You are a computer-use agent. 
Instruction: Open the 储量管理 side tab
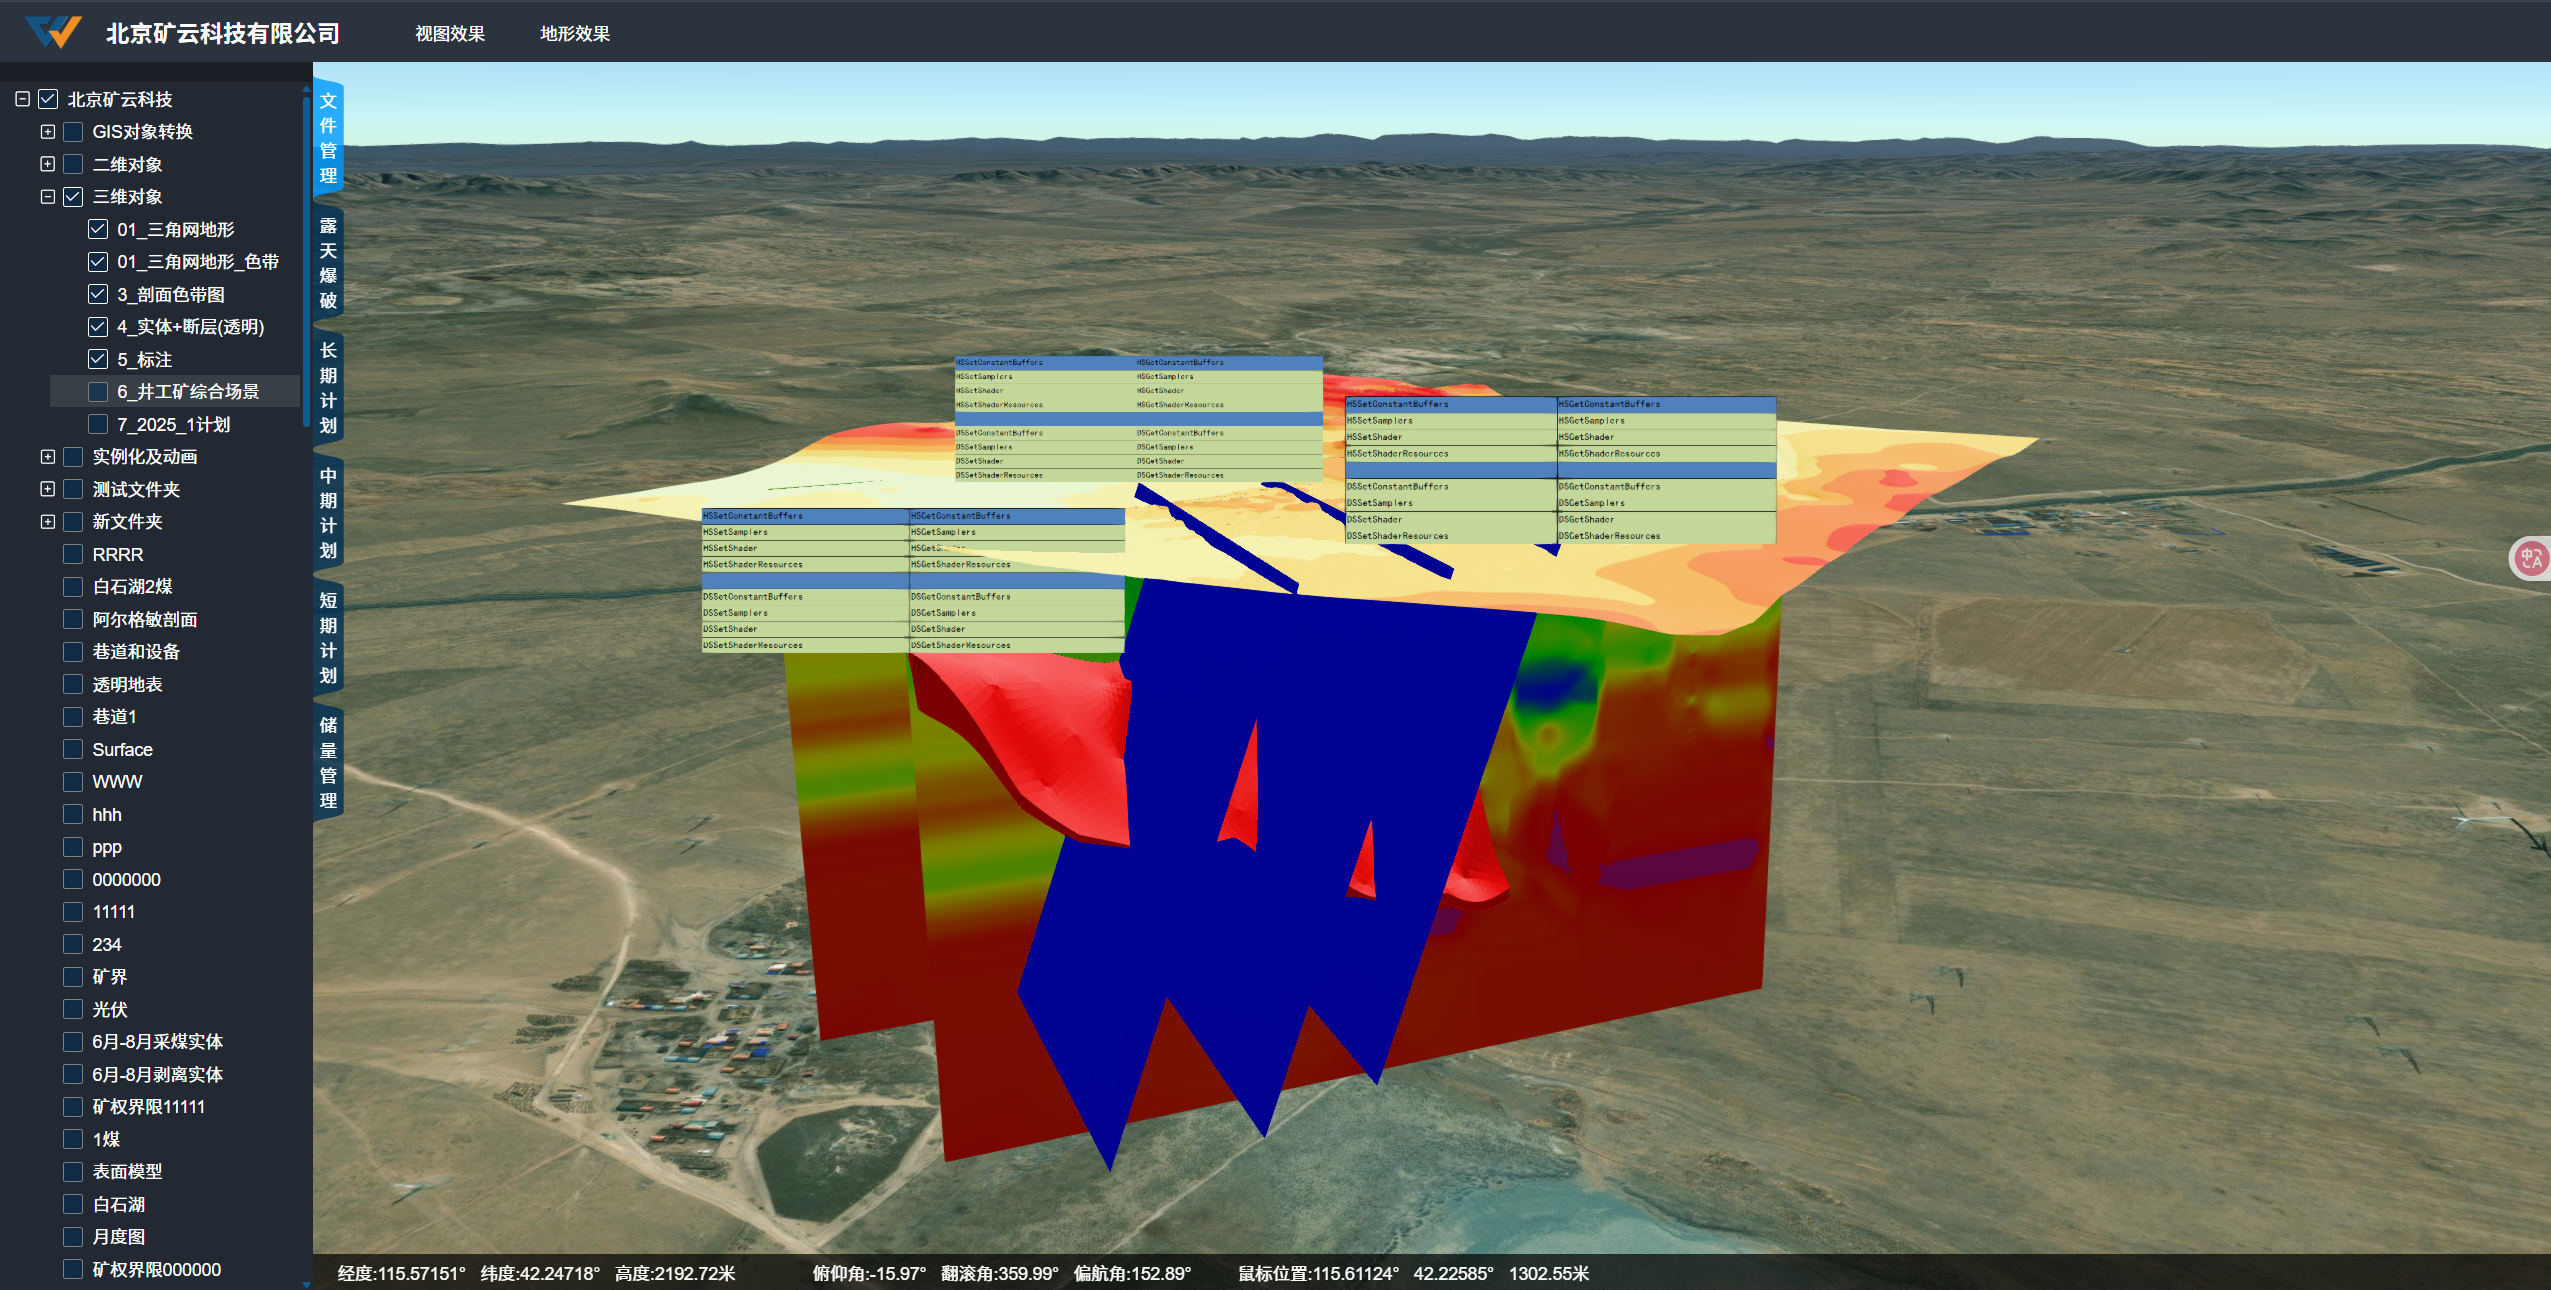(x=328, y=763)
